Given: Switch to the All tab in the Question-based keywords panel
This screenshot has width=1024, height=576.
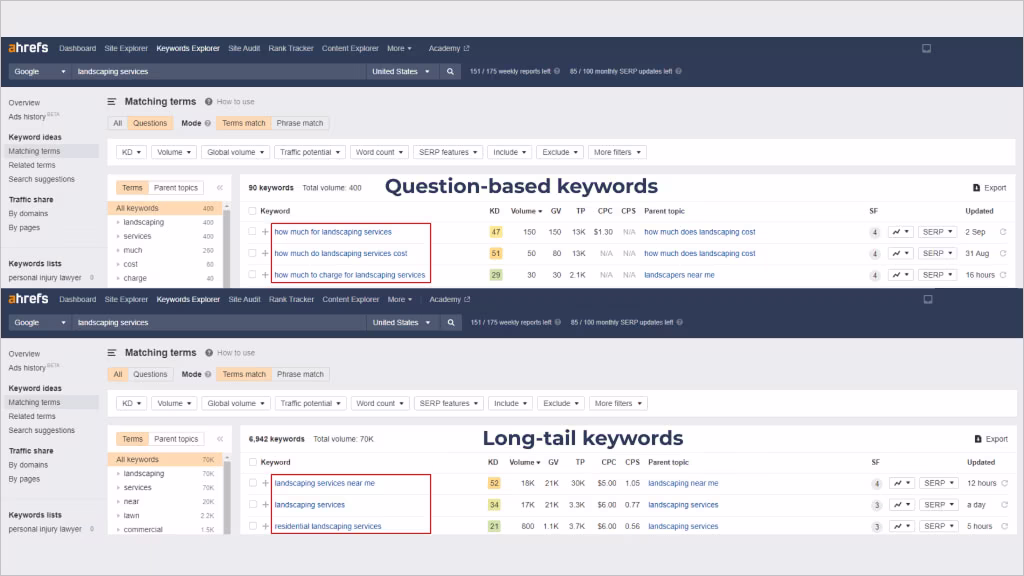Looking at the screenshot, I should (x=118, y=123).
